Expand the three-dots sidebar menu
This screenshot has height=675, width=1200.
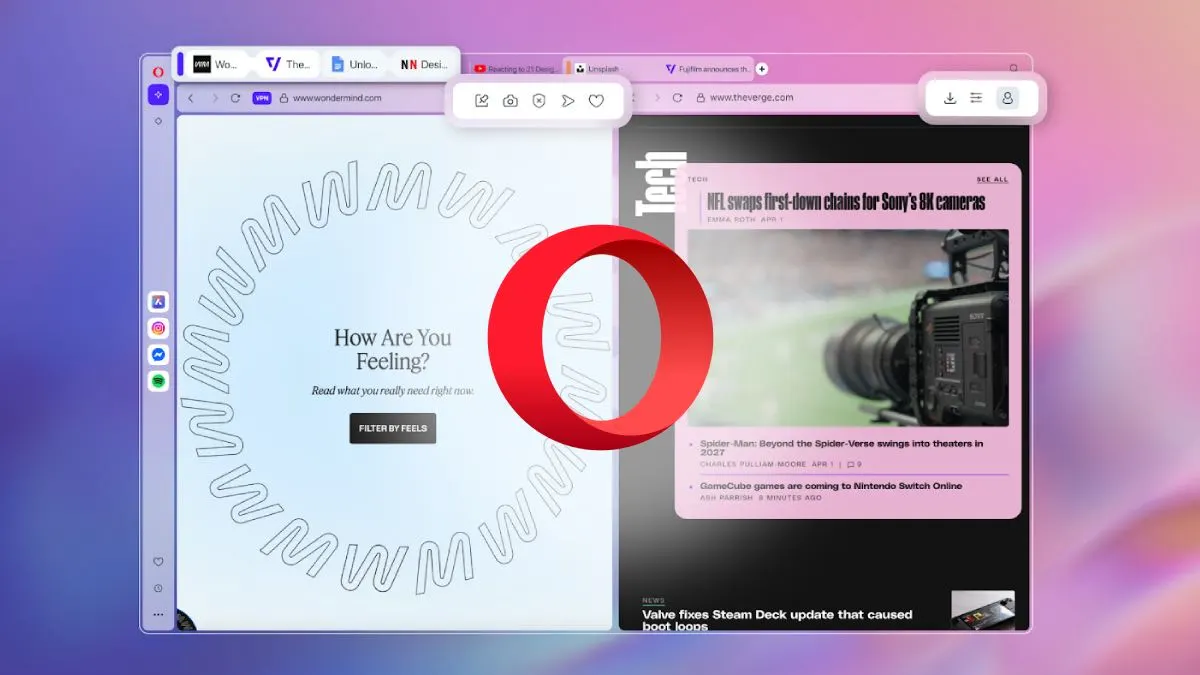point(158,614)
